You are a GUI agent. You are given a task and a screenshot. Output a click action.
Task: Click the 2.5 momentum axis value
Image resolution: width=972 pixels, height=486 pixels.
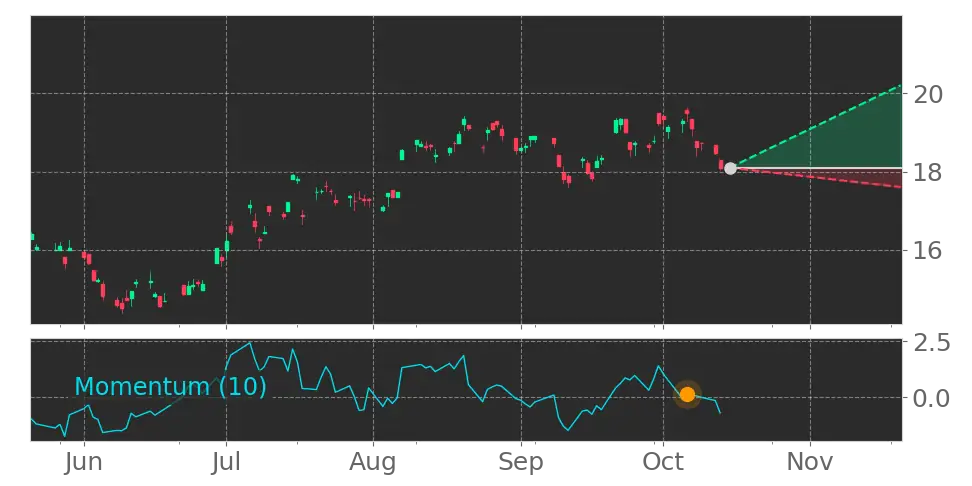pos(932,342)
